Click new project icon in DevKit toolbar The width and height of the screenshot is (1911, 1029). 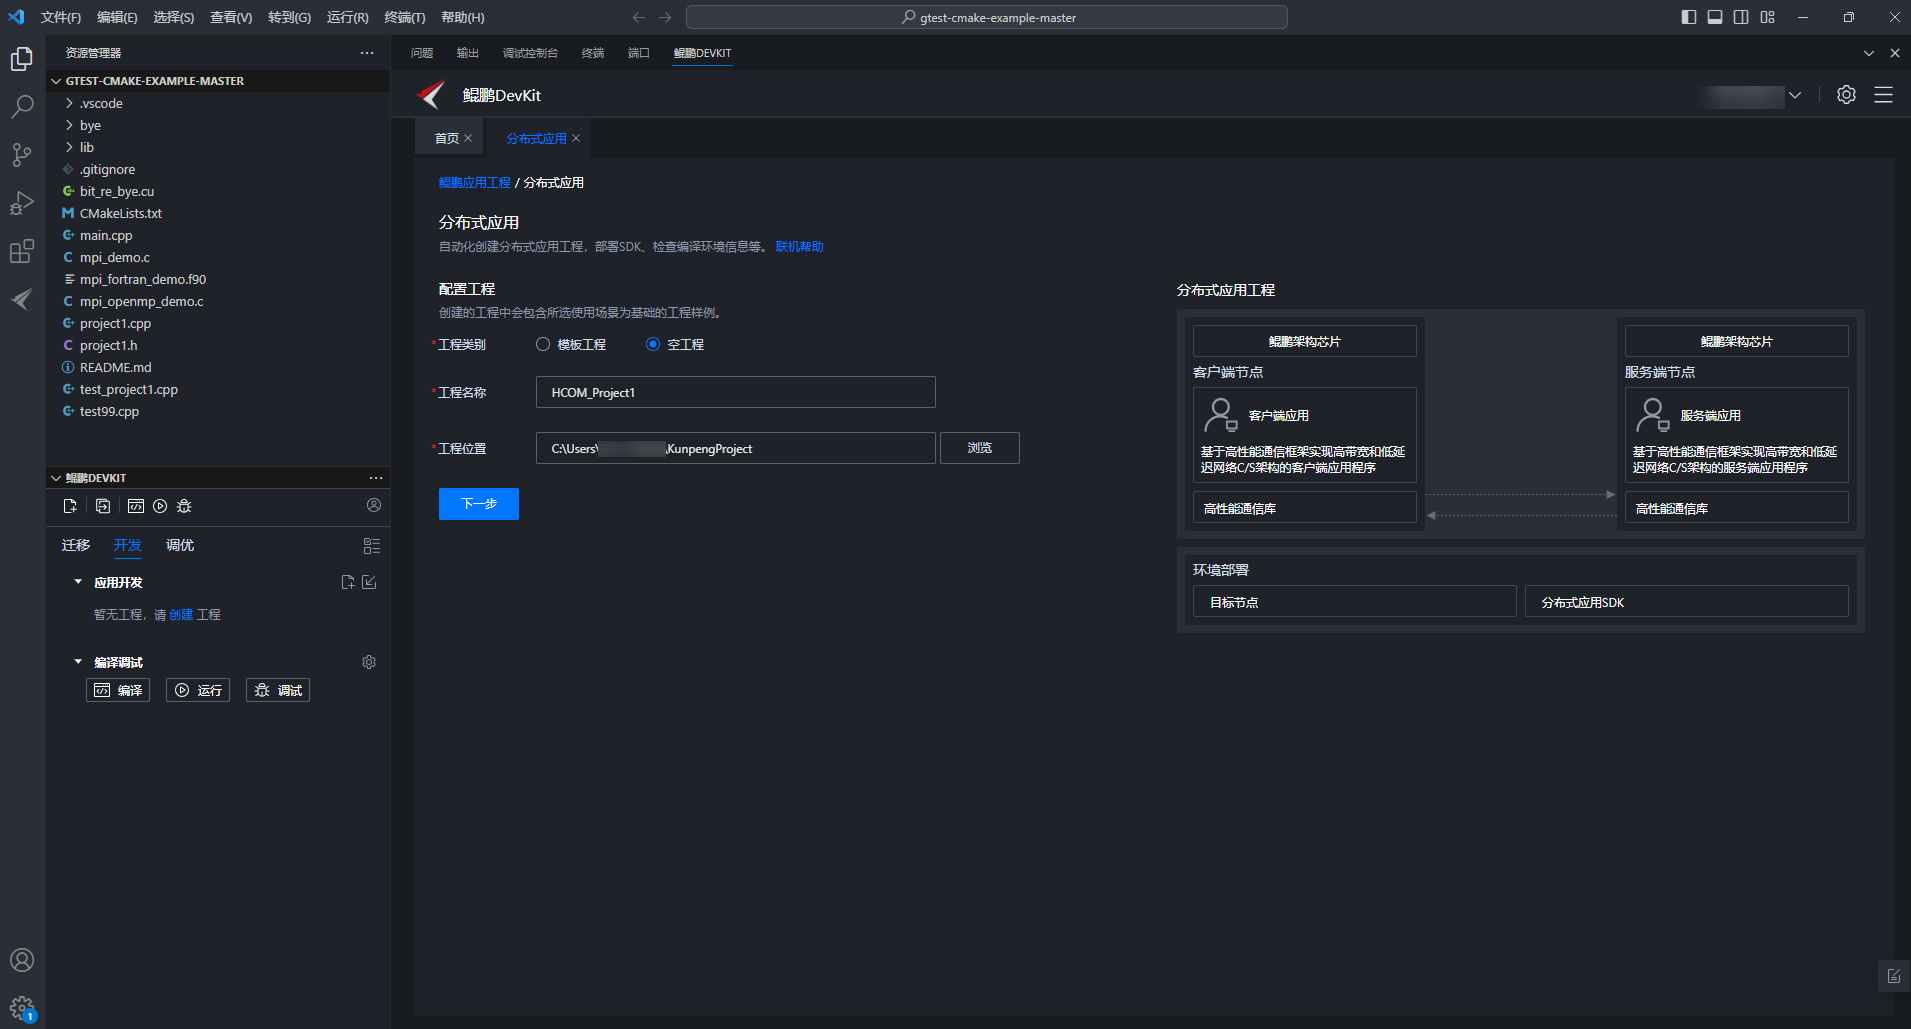click(x=70, y=506)
